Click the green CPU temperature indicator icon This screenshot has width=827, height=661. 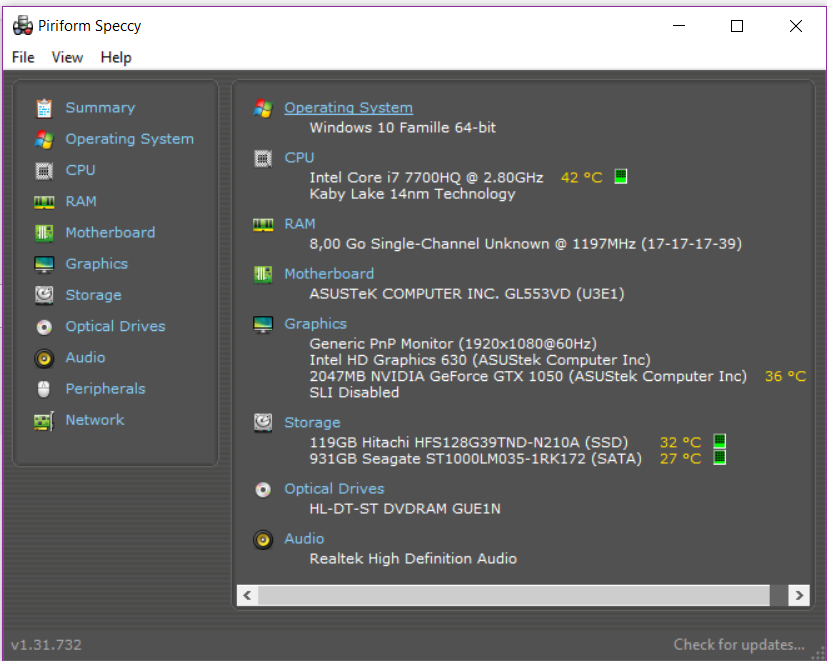pos(620,177)
